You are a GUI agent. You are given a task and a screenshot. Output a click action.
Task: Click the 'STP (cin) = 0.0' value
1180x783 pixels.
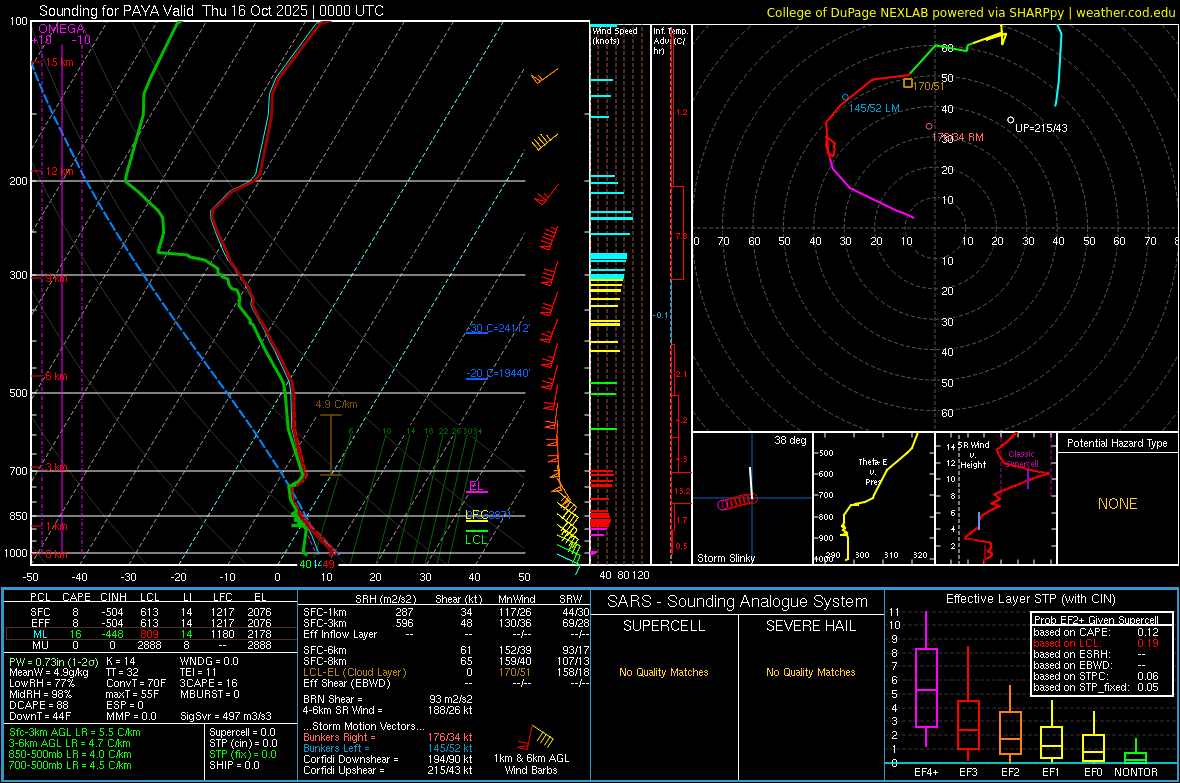click(243, 743)
